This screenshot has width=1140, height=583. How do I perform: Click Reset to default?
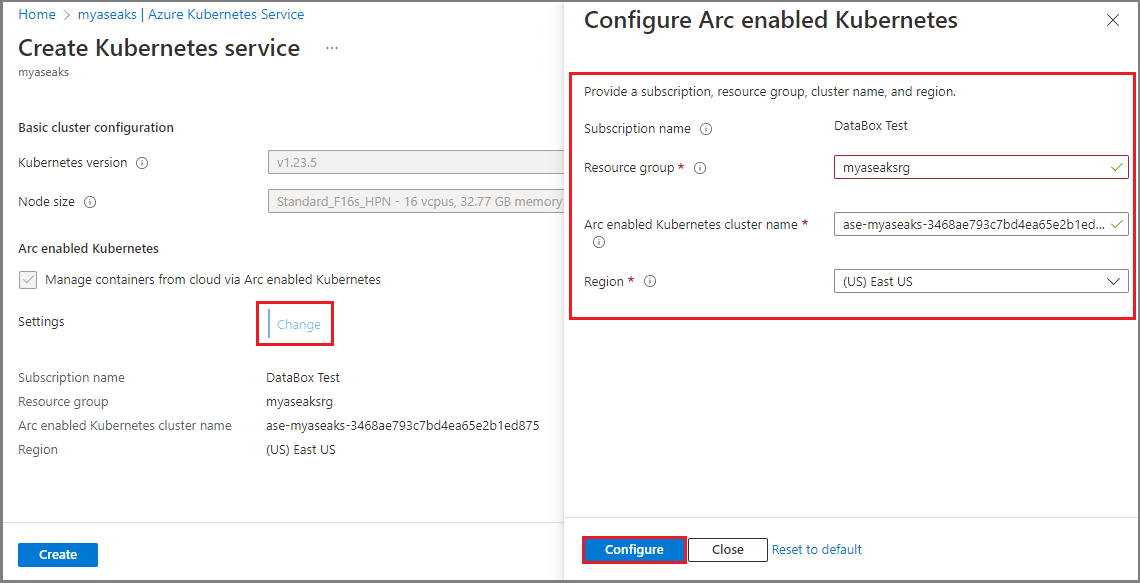[816, 549]
